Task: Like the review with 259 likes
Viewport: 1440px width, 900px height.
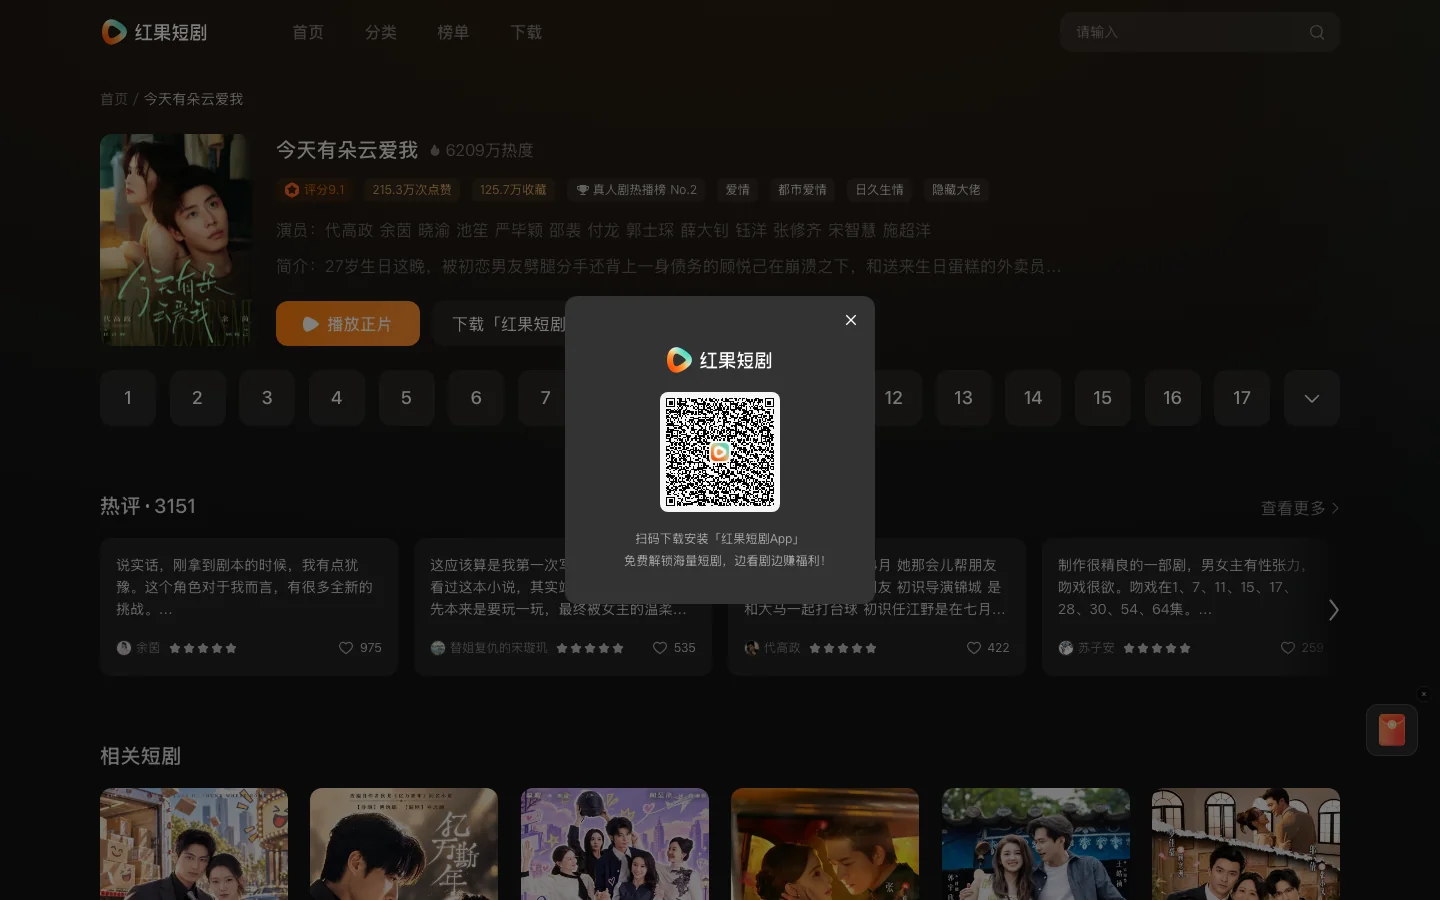Action: (1288, 648)
